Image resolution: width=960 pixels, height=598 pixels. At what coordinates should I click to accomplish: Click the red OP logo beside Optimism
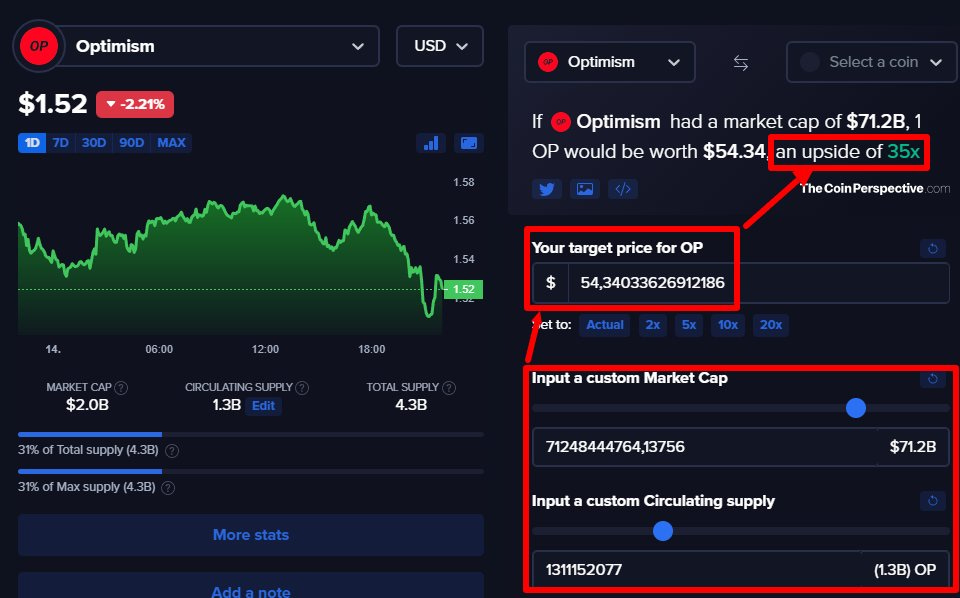click(39, 46)
